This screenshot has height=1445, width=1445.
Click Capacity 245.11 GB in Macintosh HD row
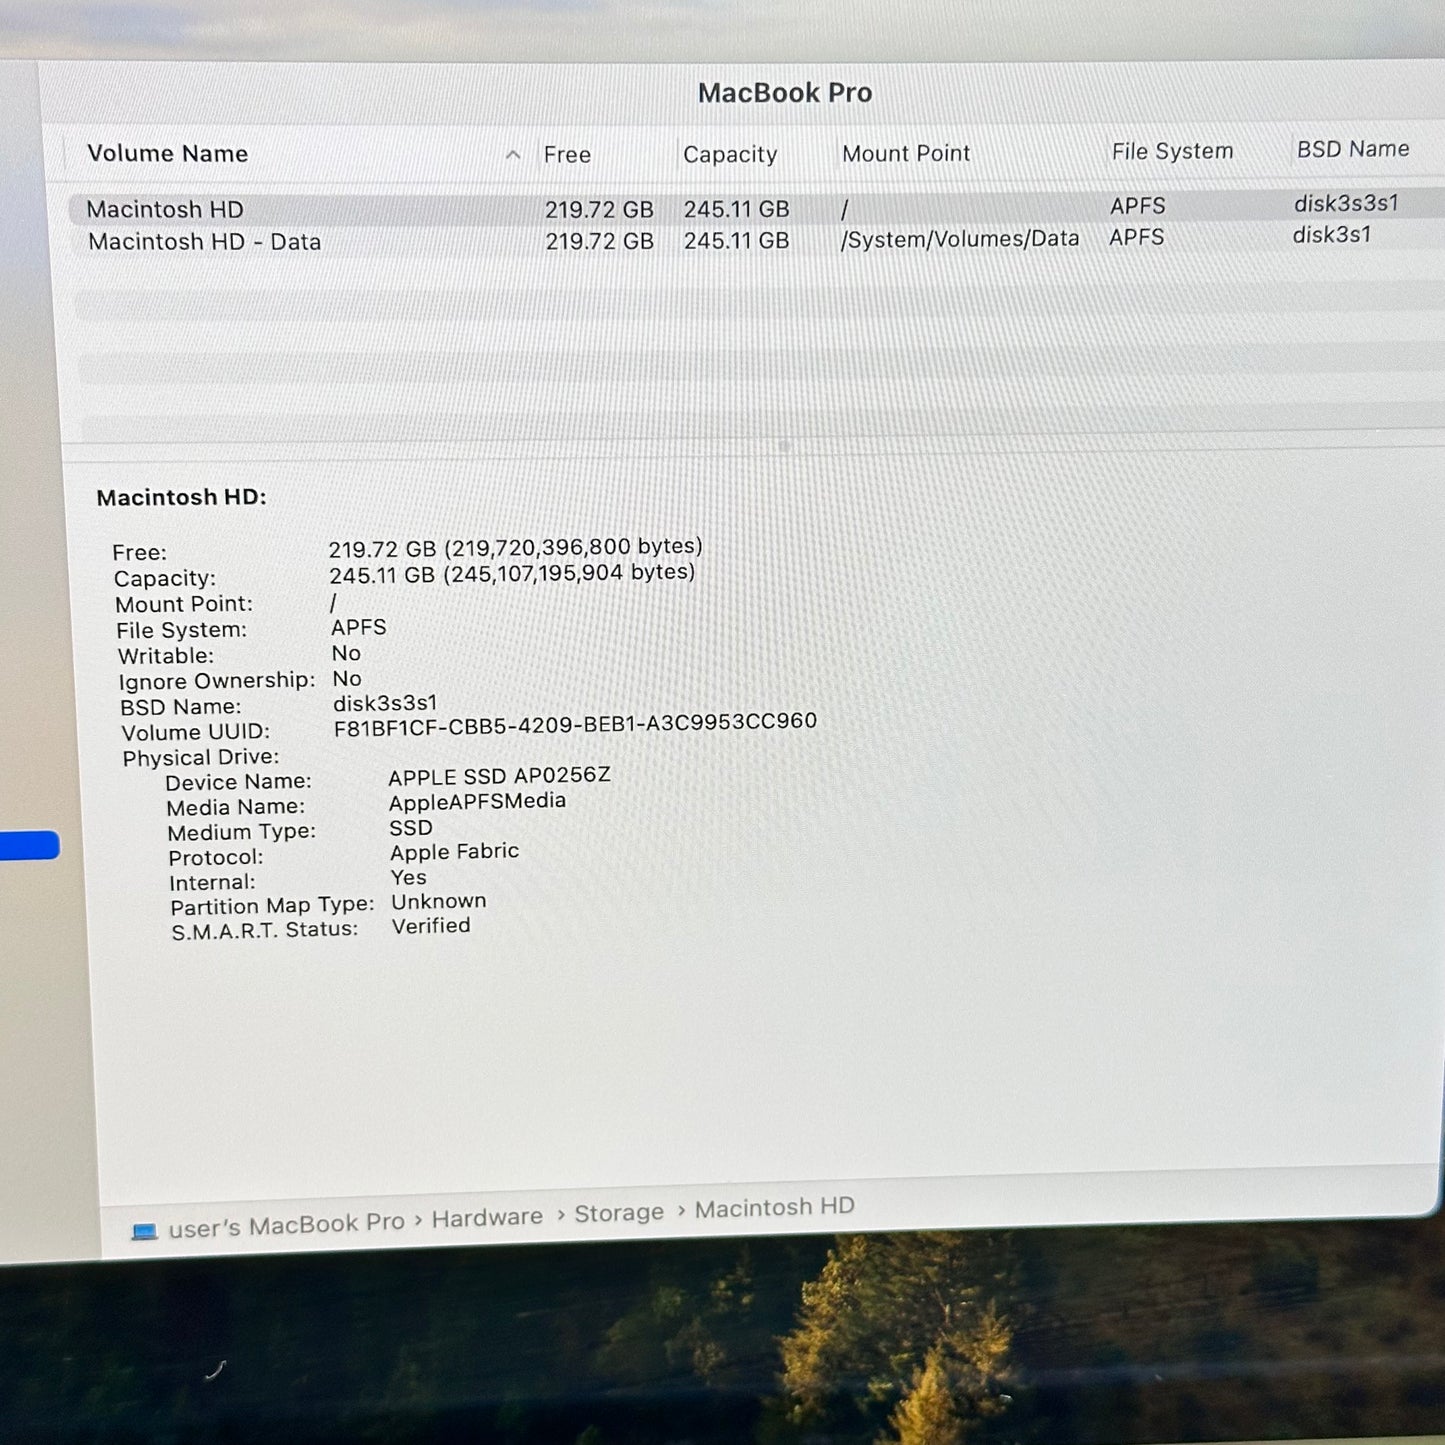tap(736, 209)
